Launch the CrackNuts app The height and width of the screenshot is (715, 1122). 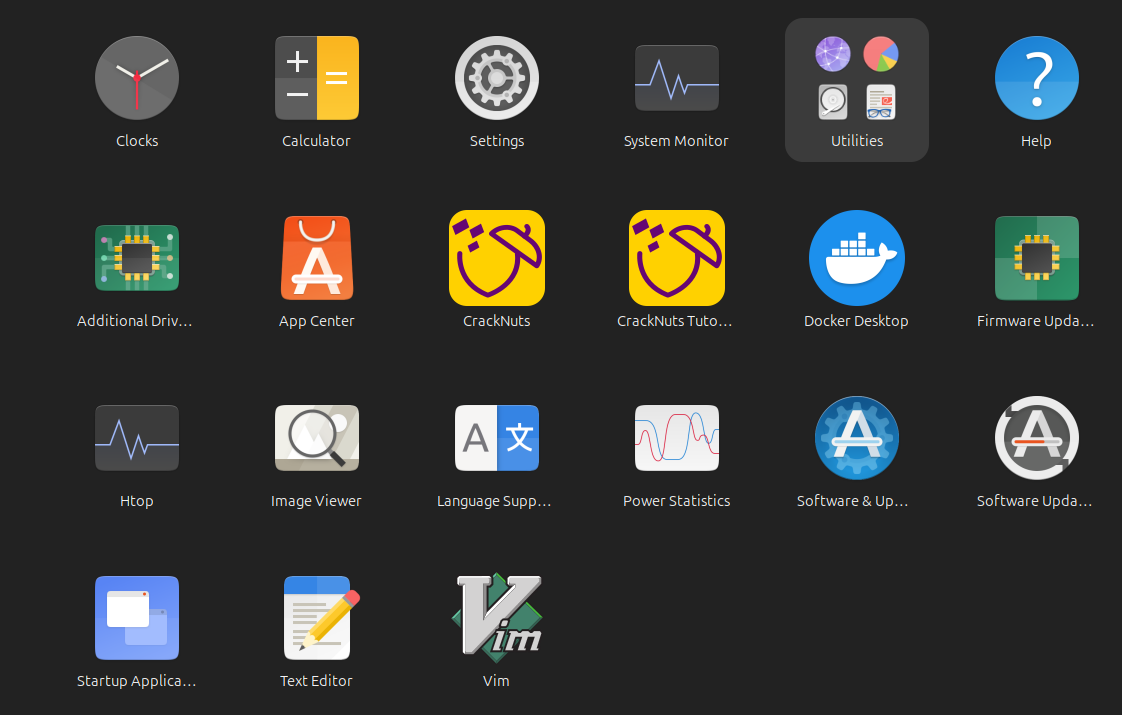click(x=497, y=258)
